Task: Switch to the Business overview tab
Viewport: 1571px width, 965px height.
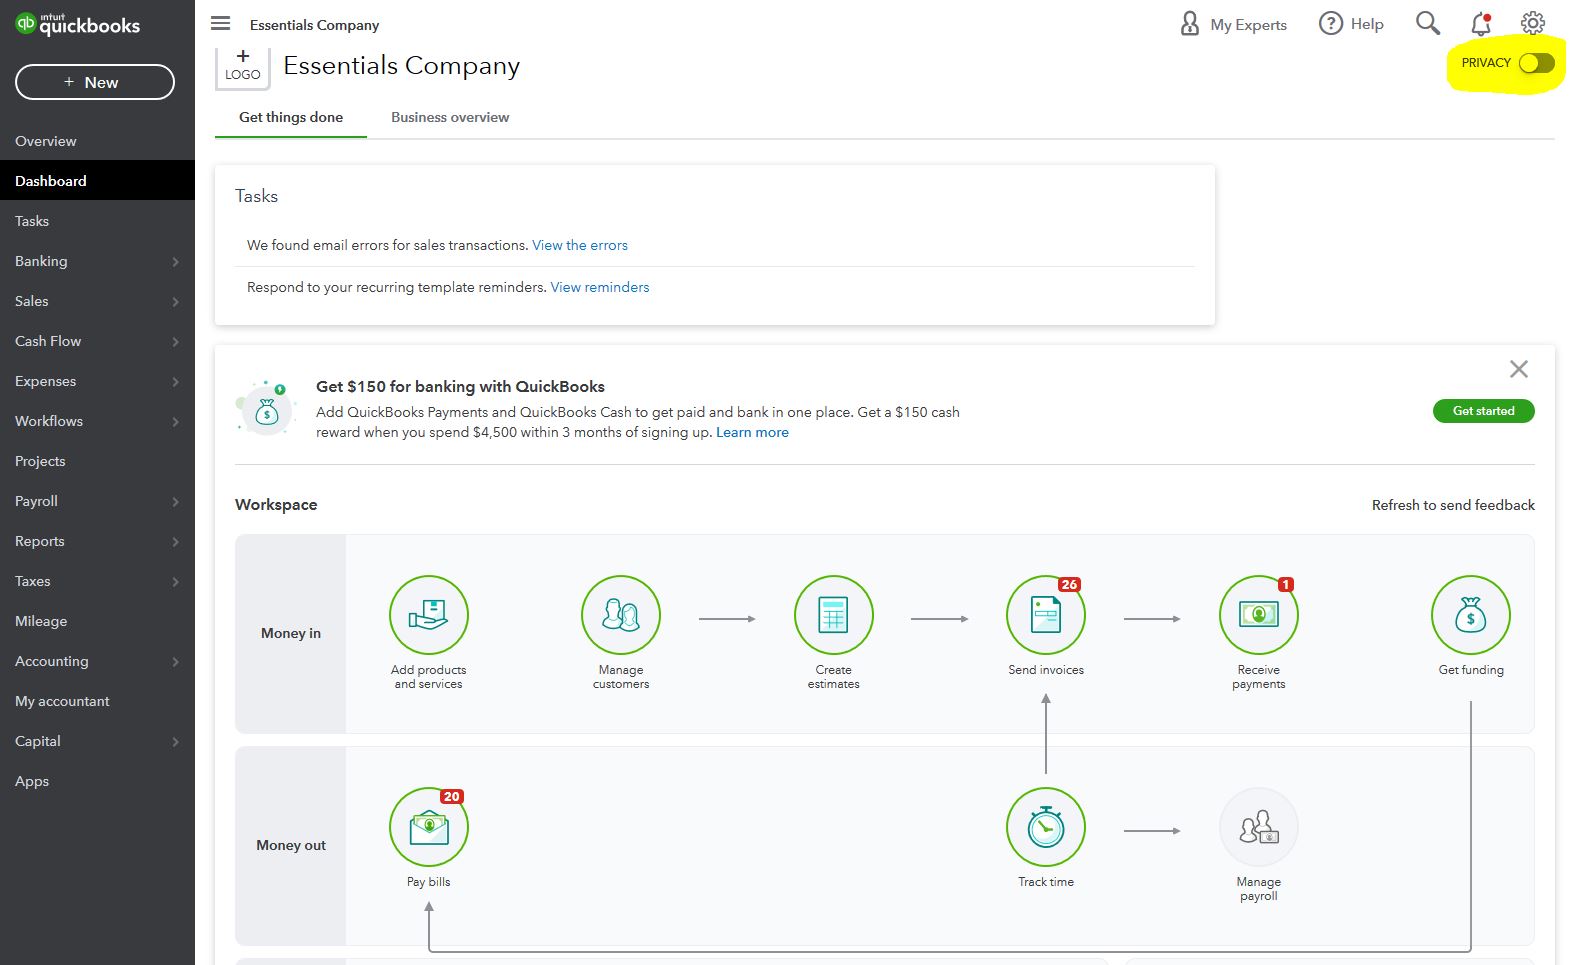Action: pos(450,117)
